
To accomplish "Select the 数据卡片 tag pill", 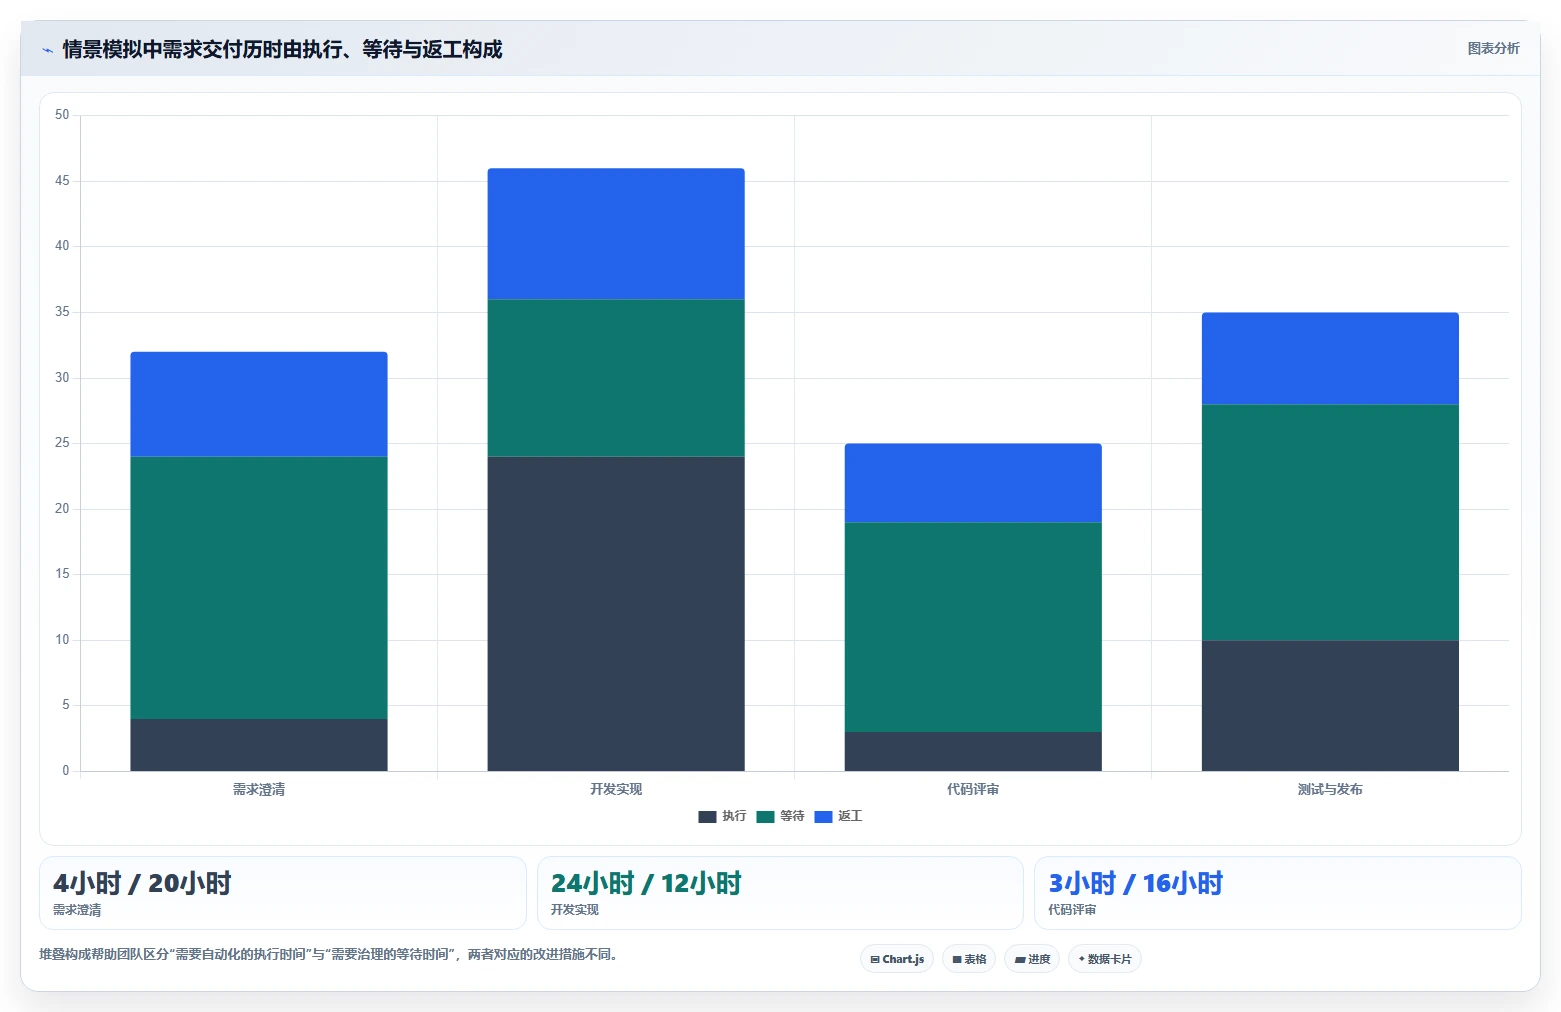I will [1105, 959].
